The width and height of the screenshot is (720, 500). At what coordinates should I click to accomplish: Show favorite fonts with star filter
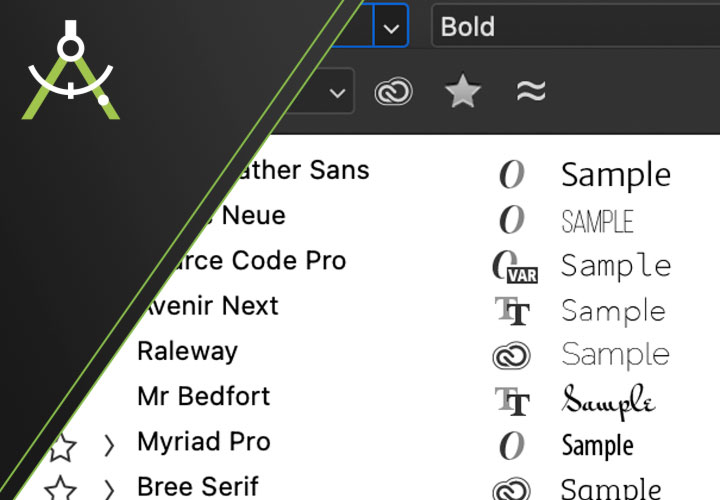463,91
